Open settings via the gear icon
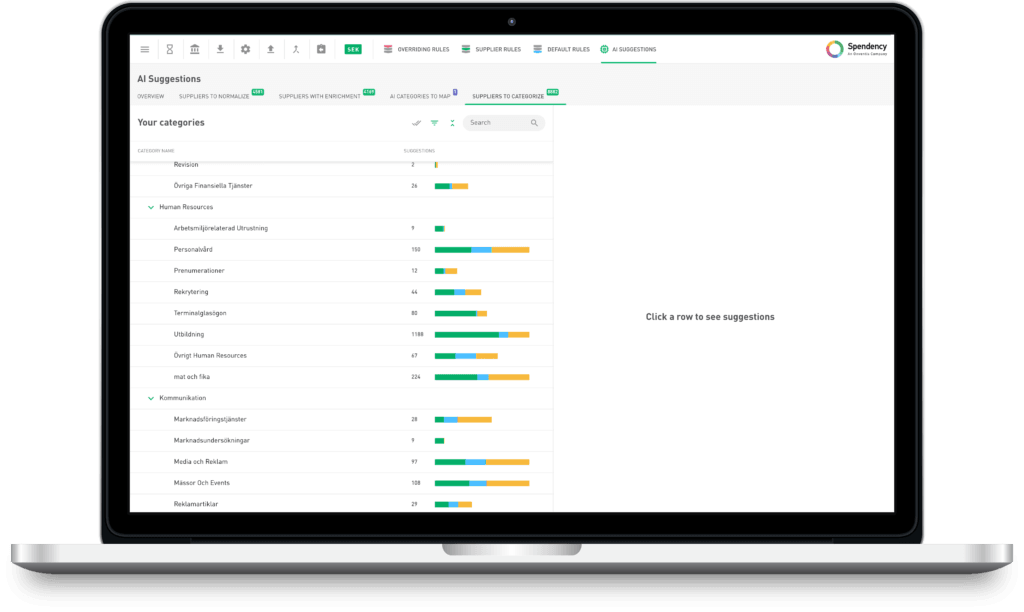Viewport: 1024px width, 612px height. [245, 49]
